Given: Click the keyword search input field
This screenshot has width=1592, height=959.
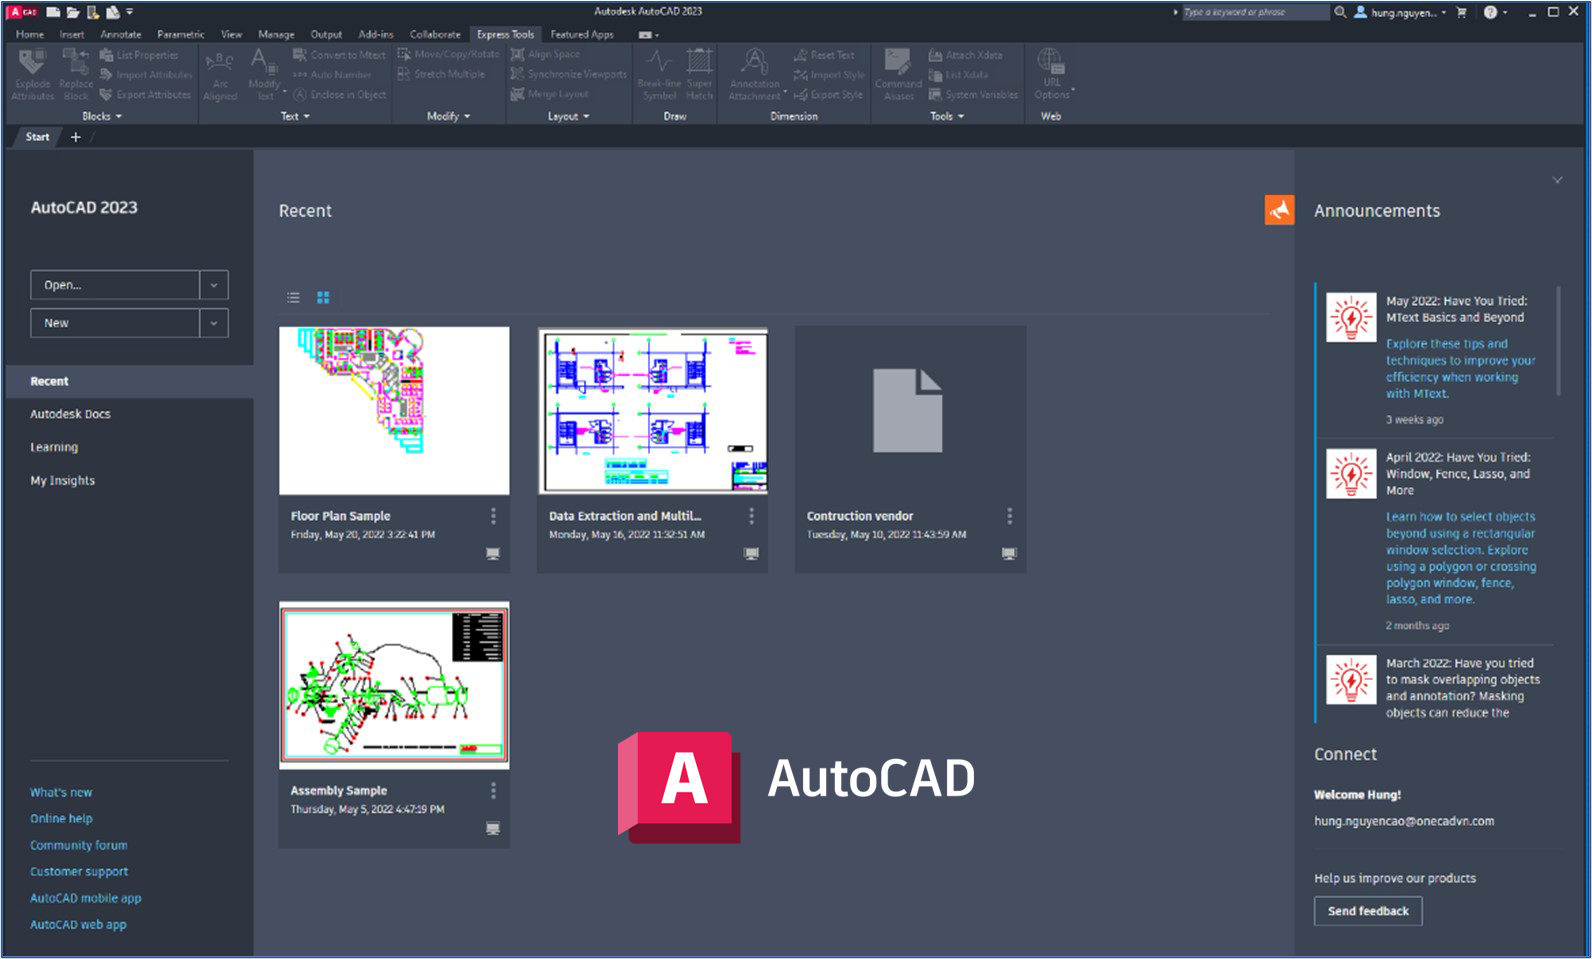Looking at the screenshot, I should click(1255, 12).
